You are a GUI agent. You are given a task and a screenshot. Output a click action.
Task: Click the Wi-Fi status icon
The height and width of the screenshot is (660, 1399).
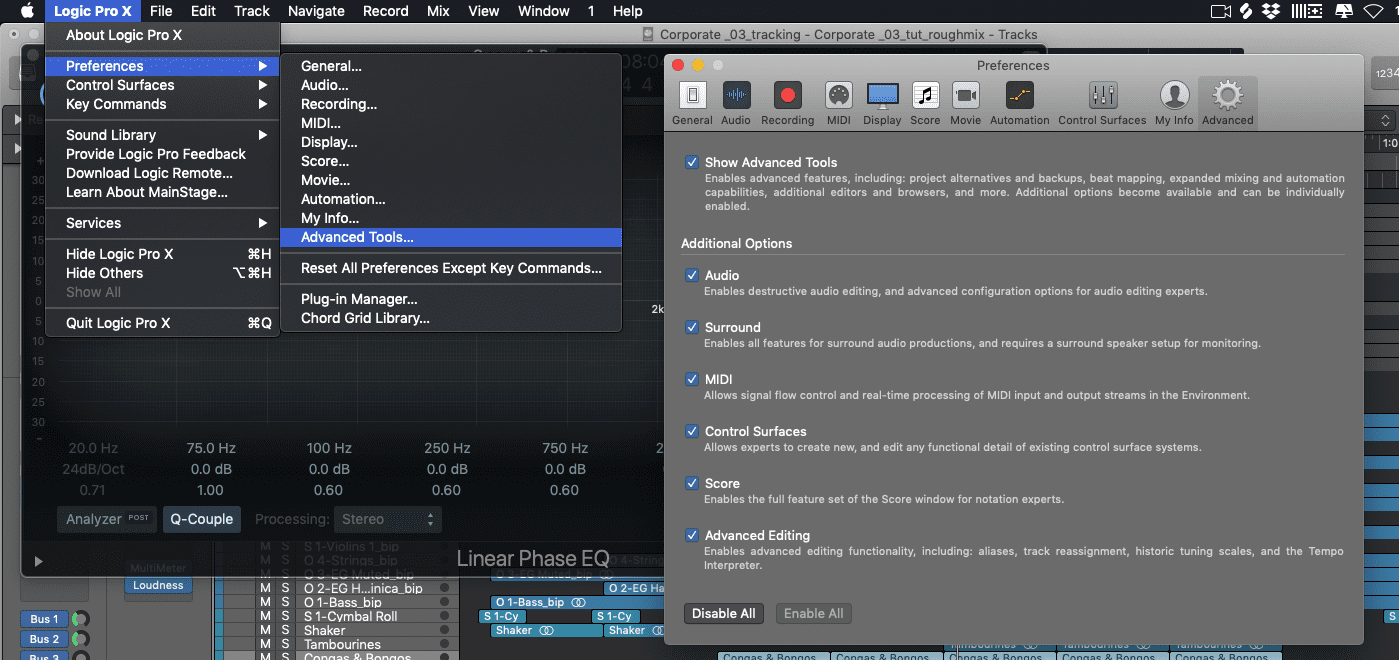coord(1372,11)
